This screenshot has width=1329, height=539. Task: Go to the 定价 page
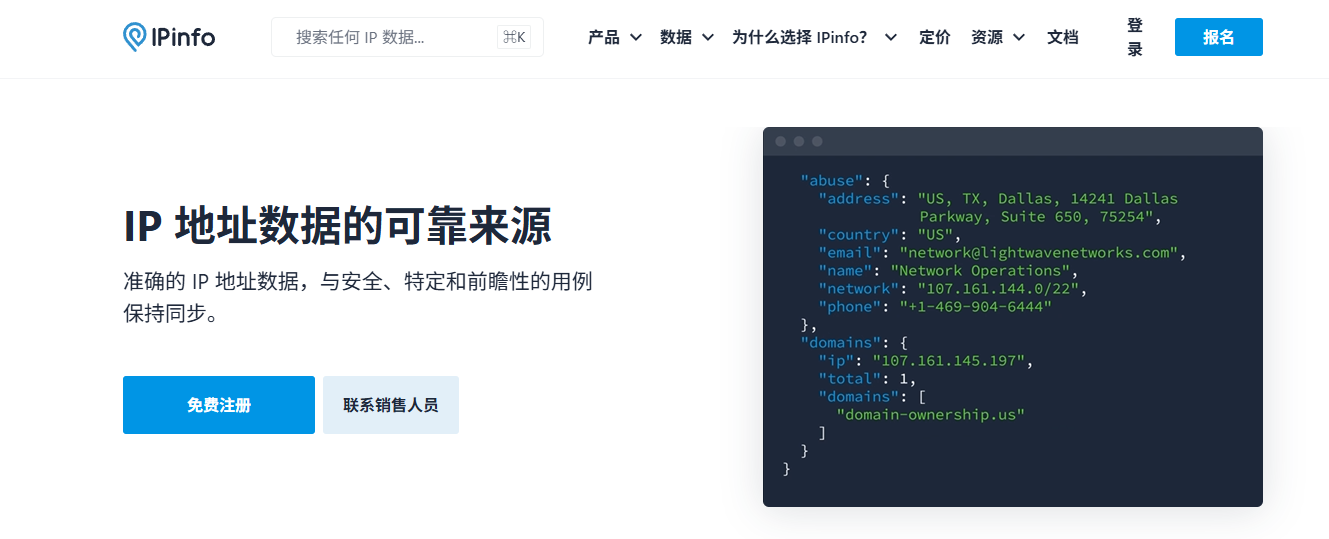[x=935, y=37]
